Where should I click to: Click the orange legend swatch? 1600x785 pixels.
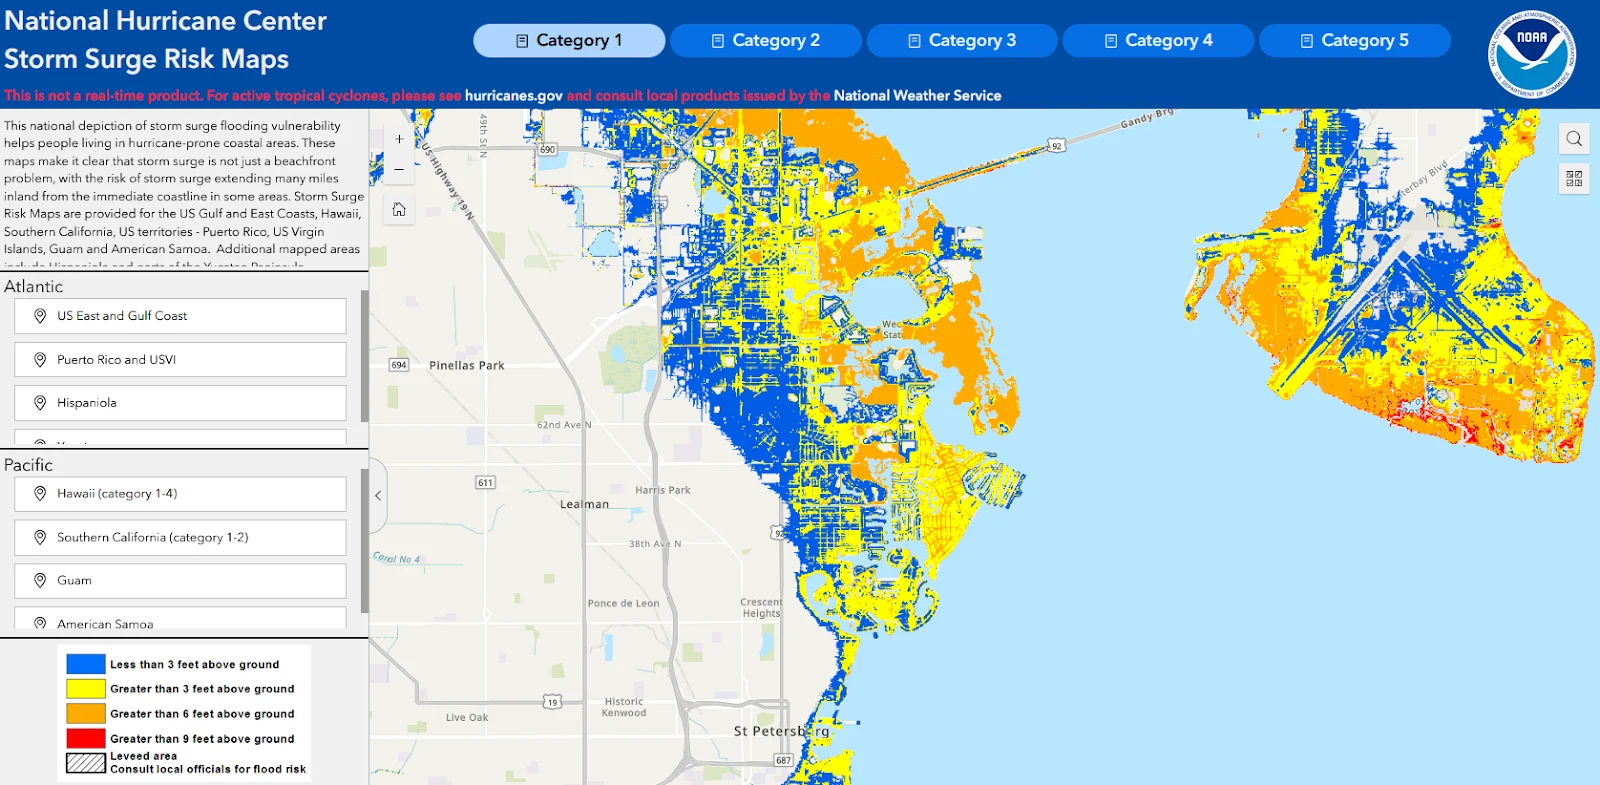(x=86, y=713)
